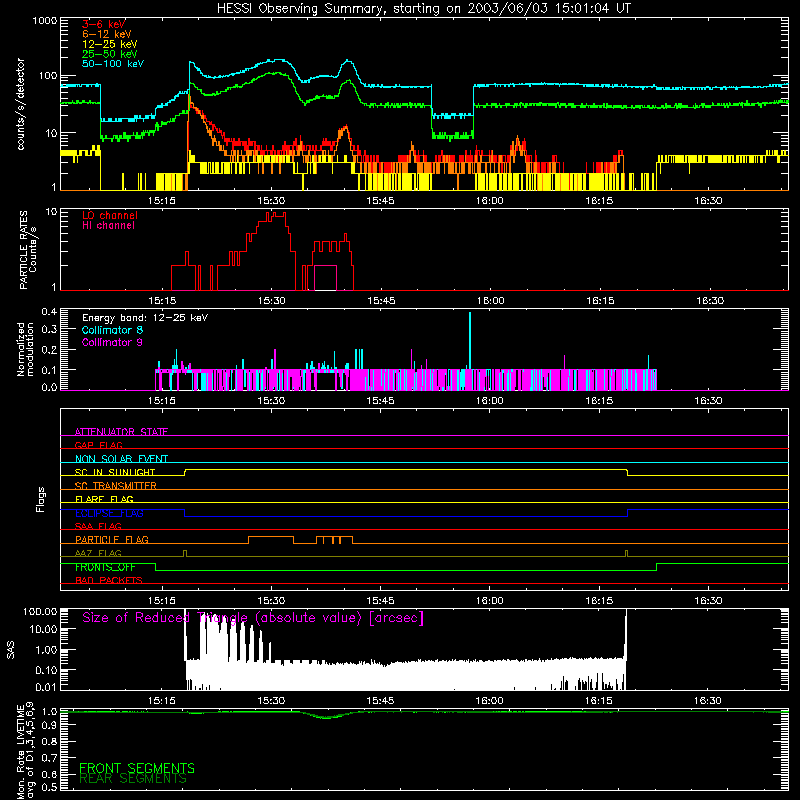Click the "GAP FLAG" label
800x800 pixels.
coord(98,445)
